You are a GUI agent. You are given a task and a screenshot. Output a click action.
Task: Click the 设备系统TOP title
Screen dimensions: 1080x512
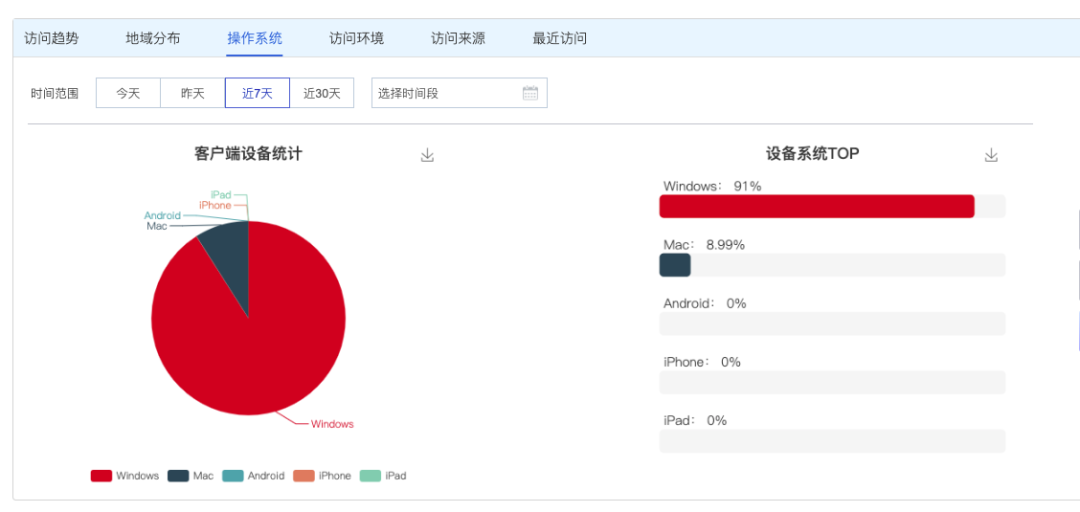[x=813, y=154]
